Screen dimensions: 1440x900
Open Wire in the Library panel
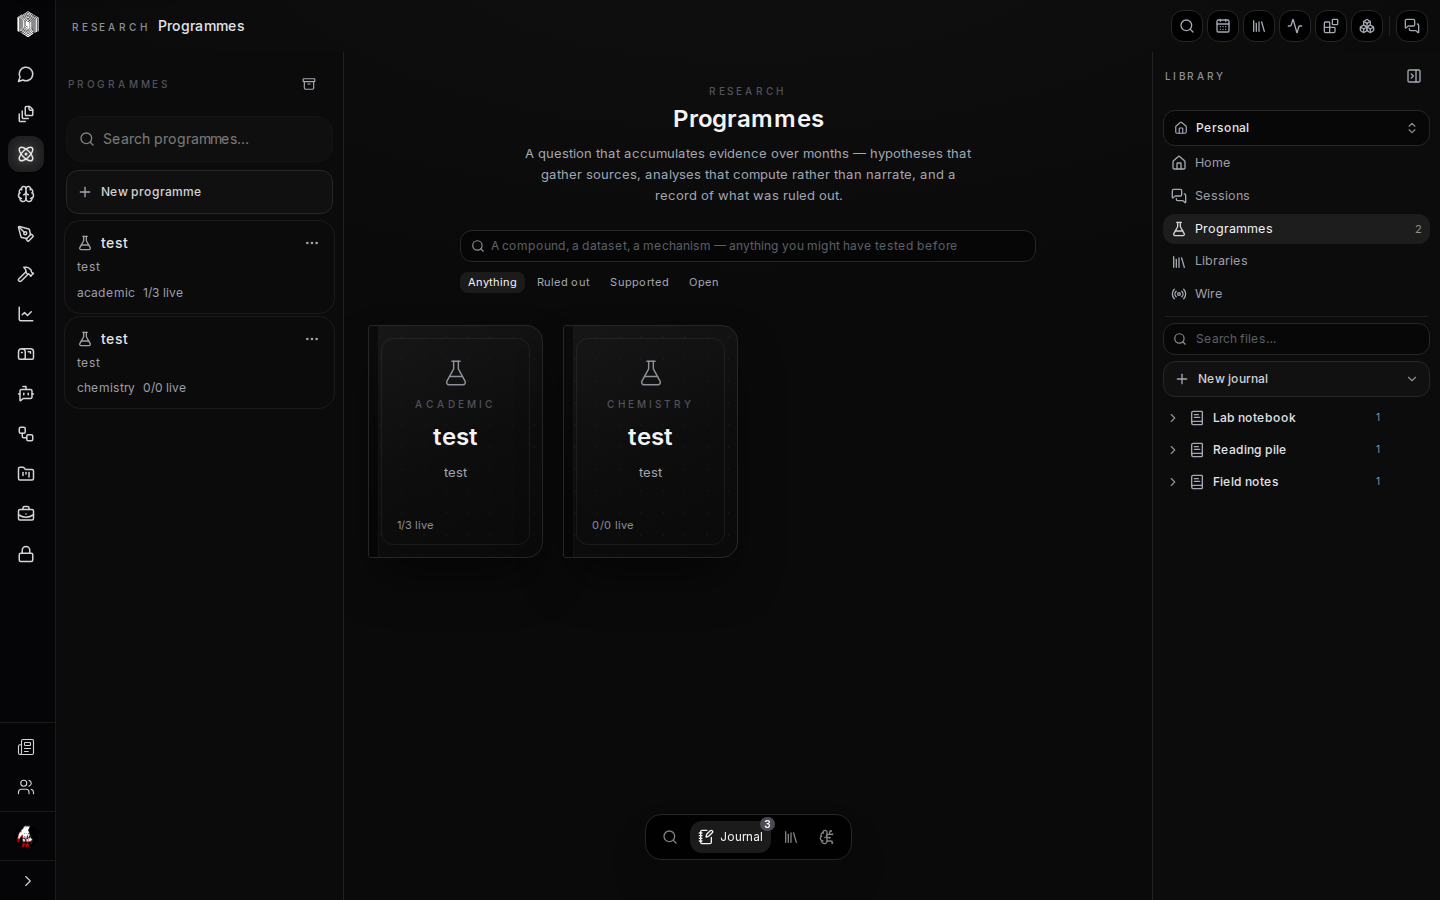[x=1296, y=294]
